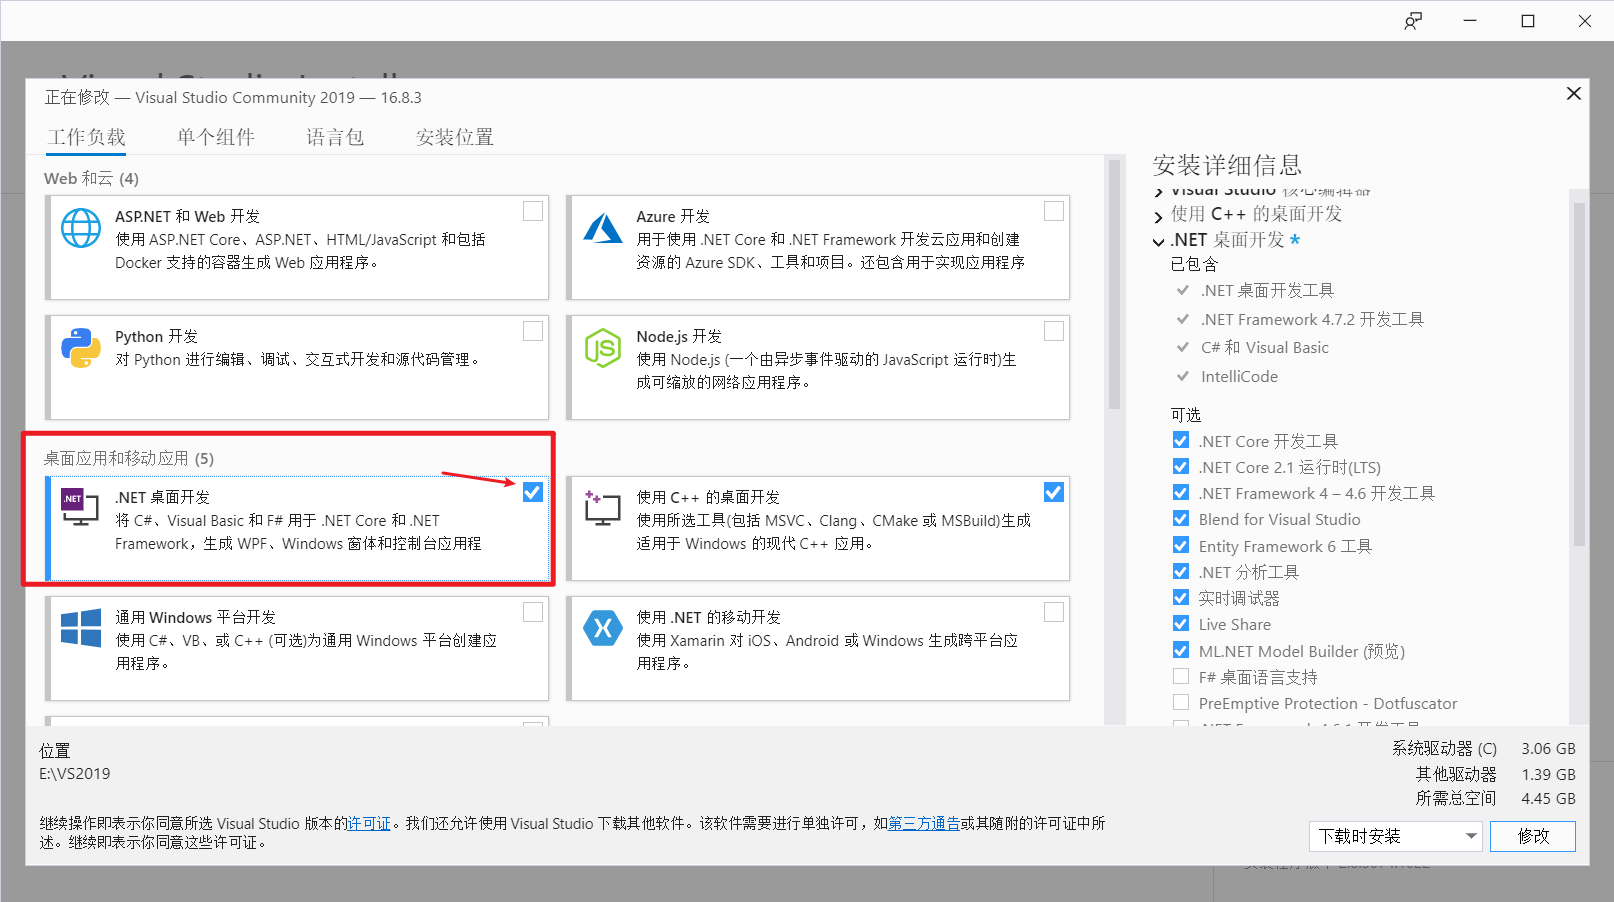Switch to the 单个组件 tab
This screenshot has height=902, width=1614.
[x=215, y=137]
